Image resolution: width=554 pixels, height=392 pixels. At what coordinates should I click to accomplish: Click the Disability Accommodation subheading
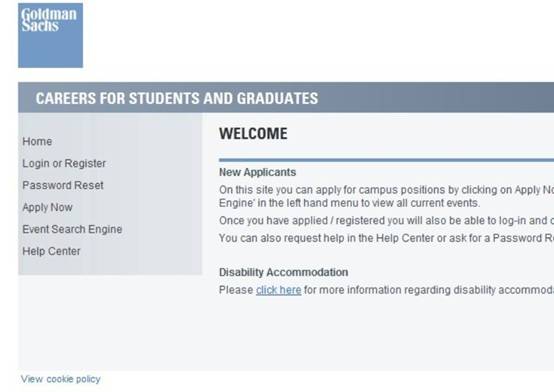(283, 272)
